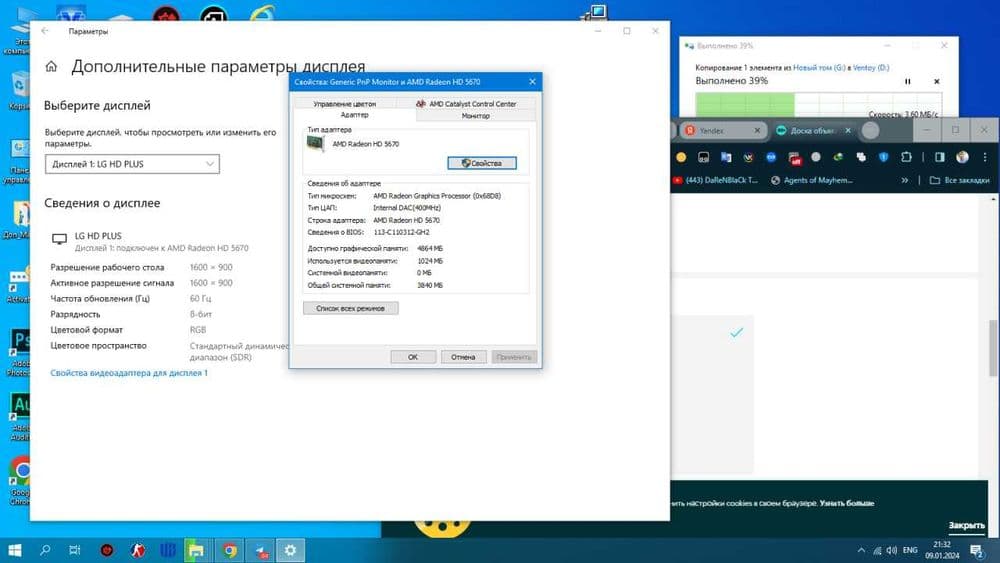The image size is (1000, 563).
Task: Open the Counter-Strike icon on the taskbar
Action: [137, 550]
